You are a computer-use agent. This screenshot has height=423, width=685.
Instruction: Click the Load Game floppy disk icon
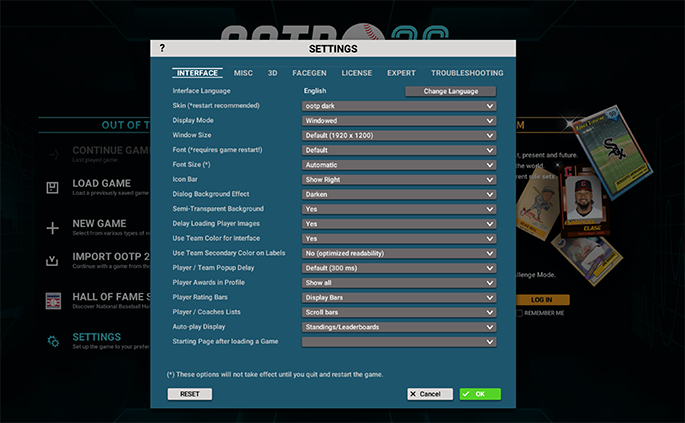pyautogui.click(x=52, y=187)
